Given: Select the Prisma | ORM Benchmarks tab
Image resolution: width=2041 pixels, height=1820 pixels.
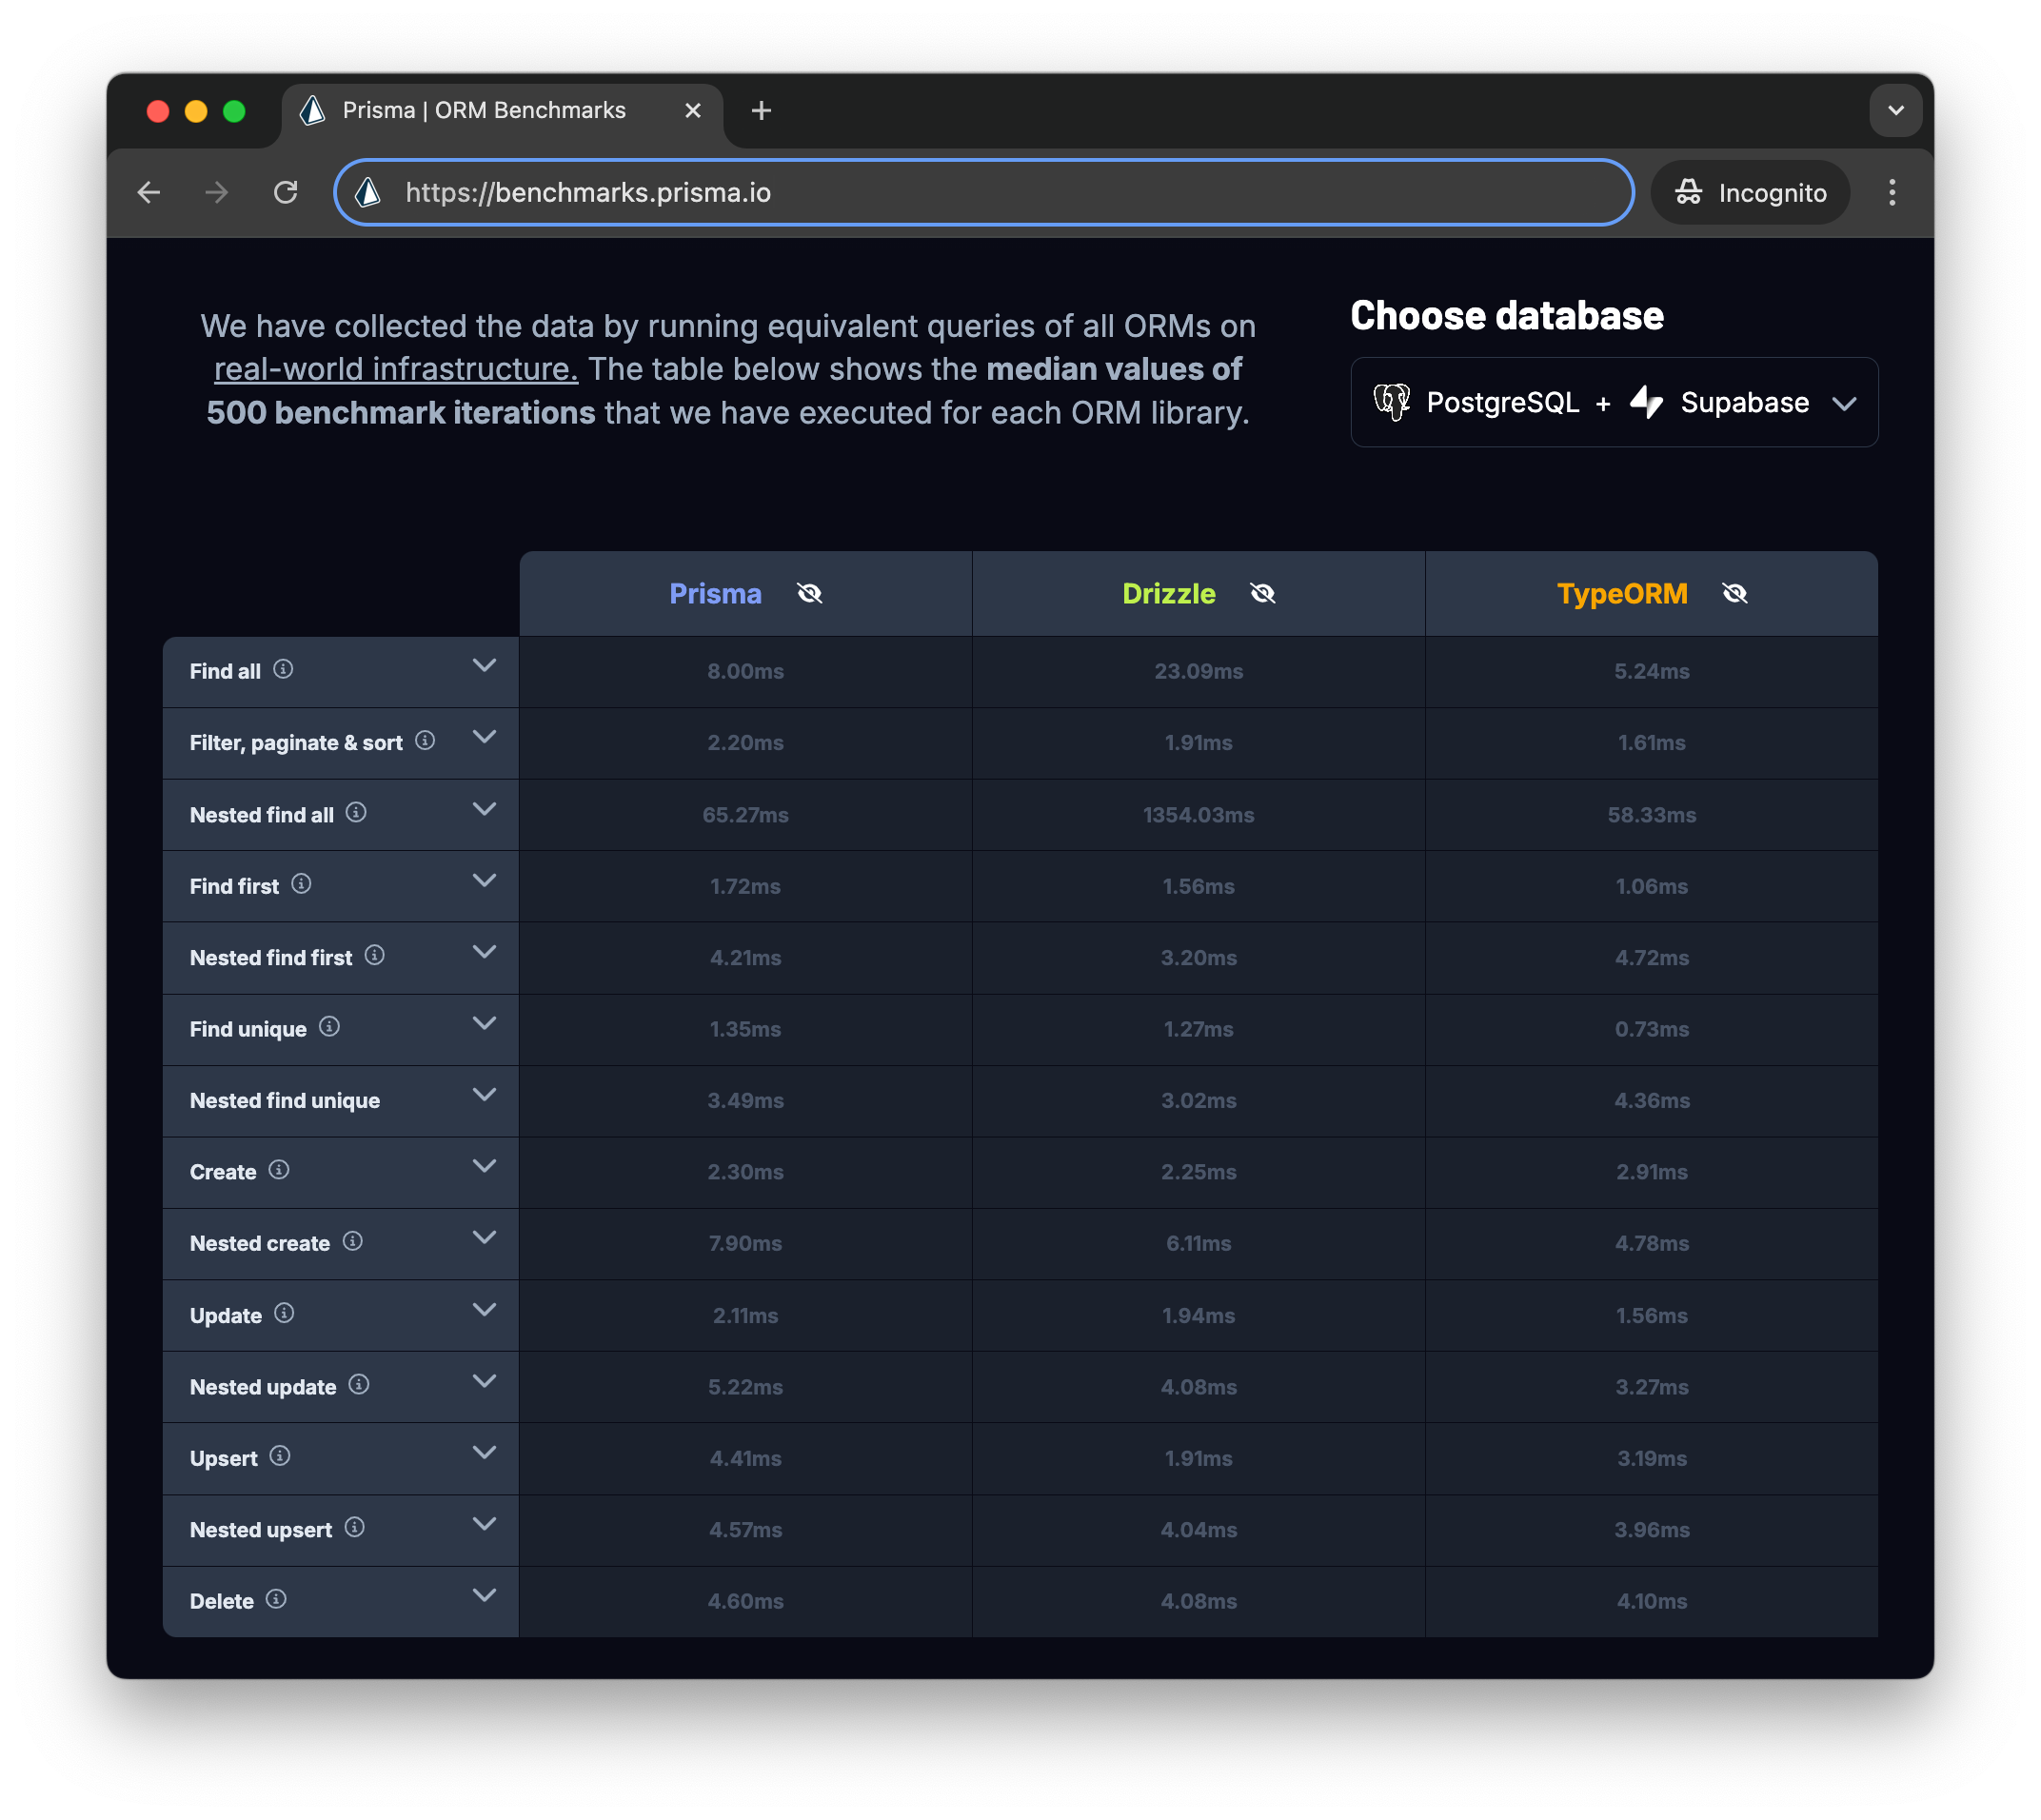Looking at the screenshot, I should click(x=484, y=110).
